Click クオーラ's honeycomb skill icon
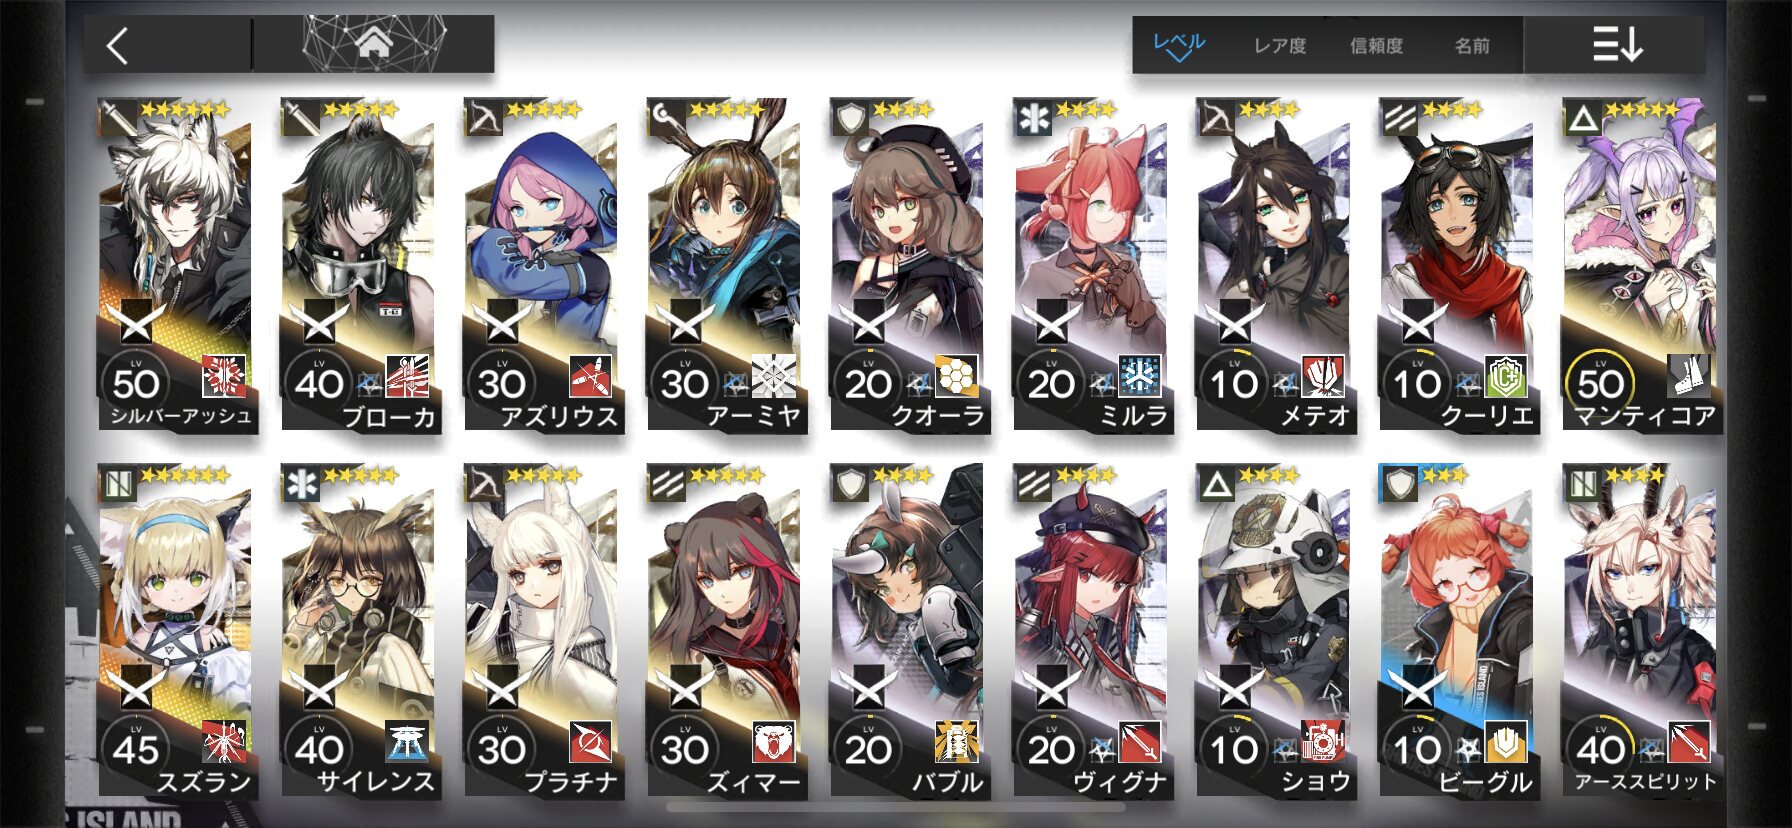1792x828 pixels. point(956,377)
